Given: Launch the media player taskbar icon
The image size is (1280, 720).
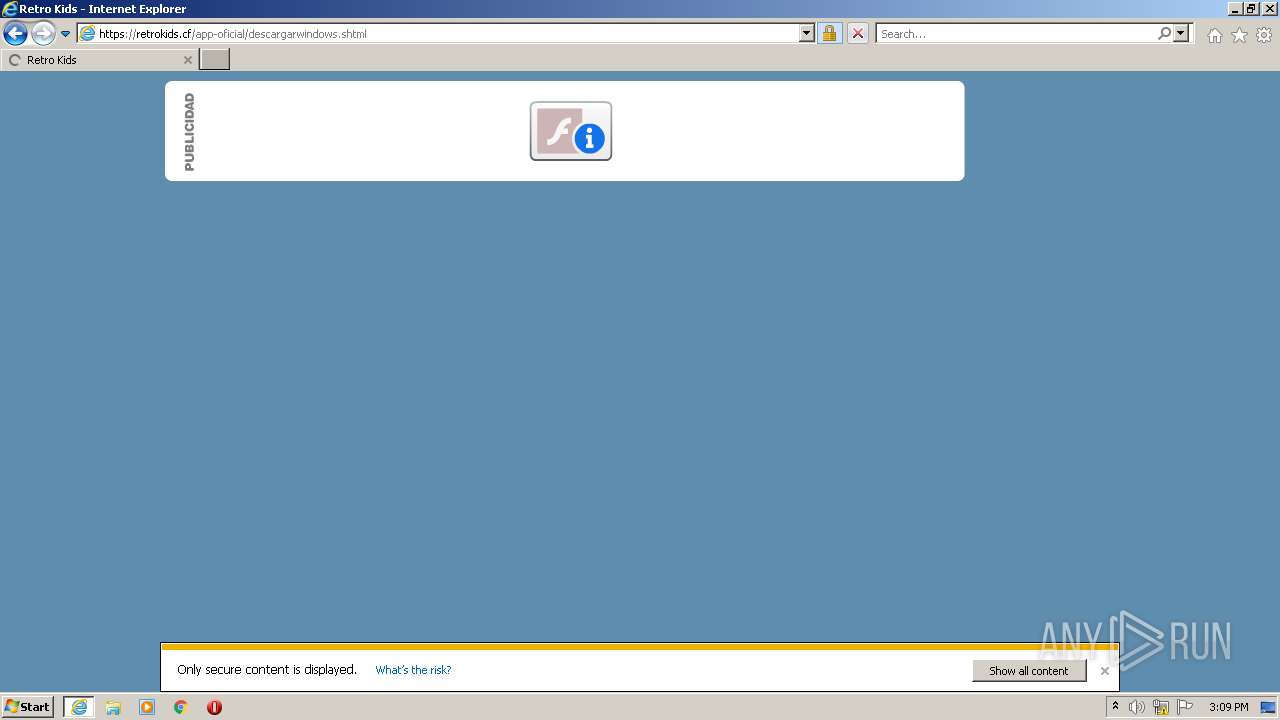Looking at the screenshot, I should tap(147, 707).
